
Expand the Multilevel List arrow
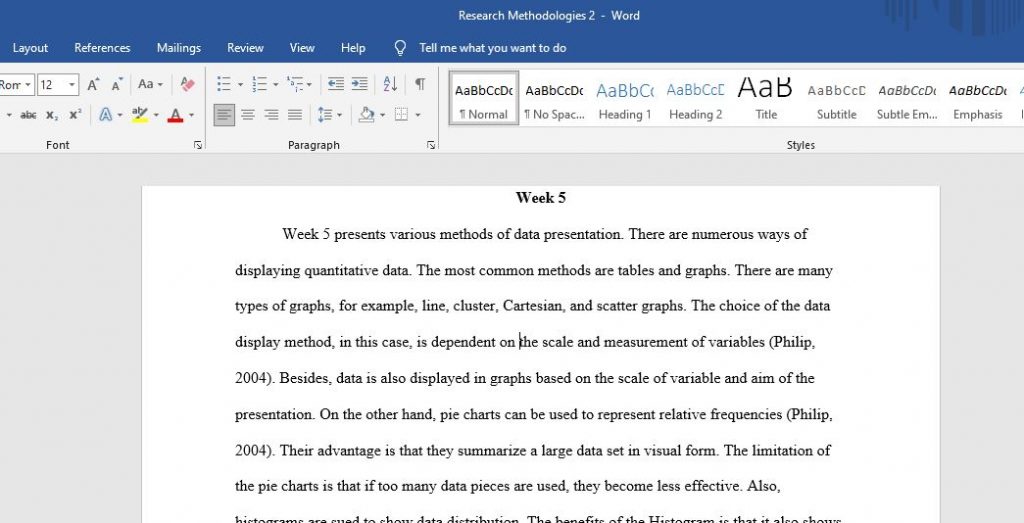310,85
